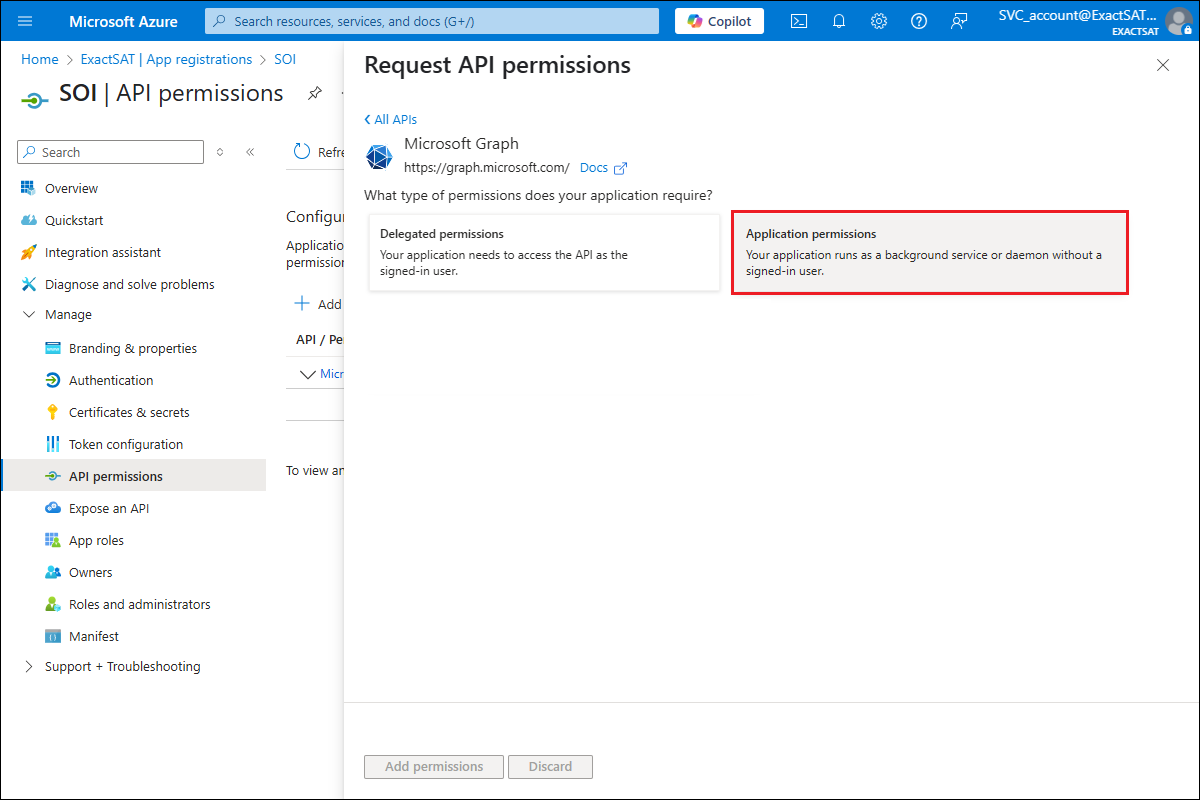
Task: Select the Delegated permissions card
Action: (544, 252)
